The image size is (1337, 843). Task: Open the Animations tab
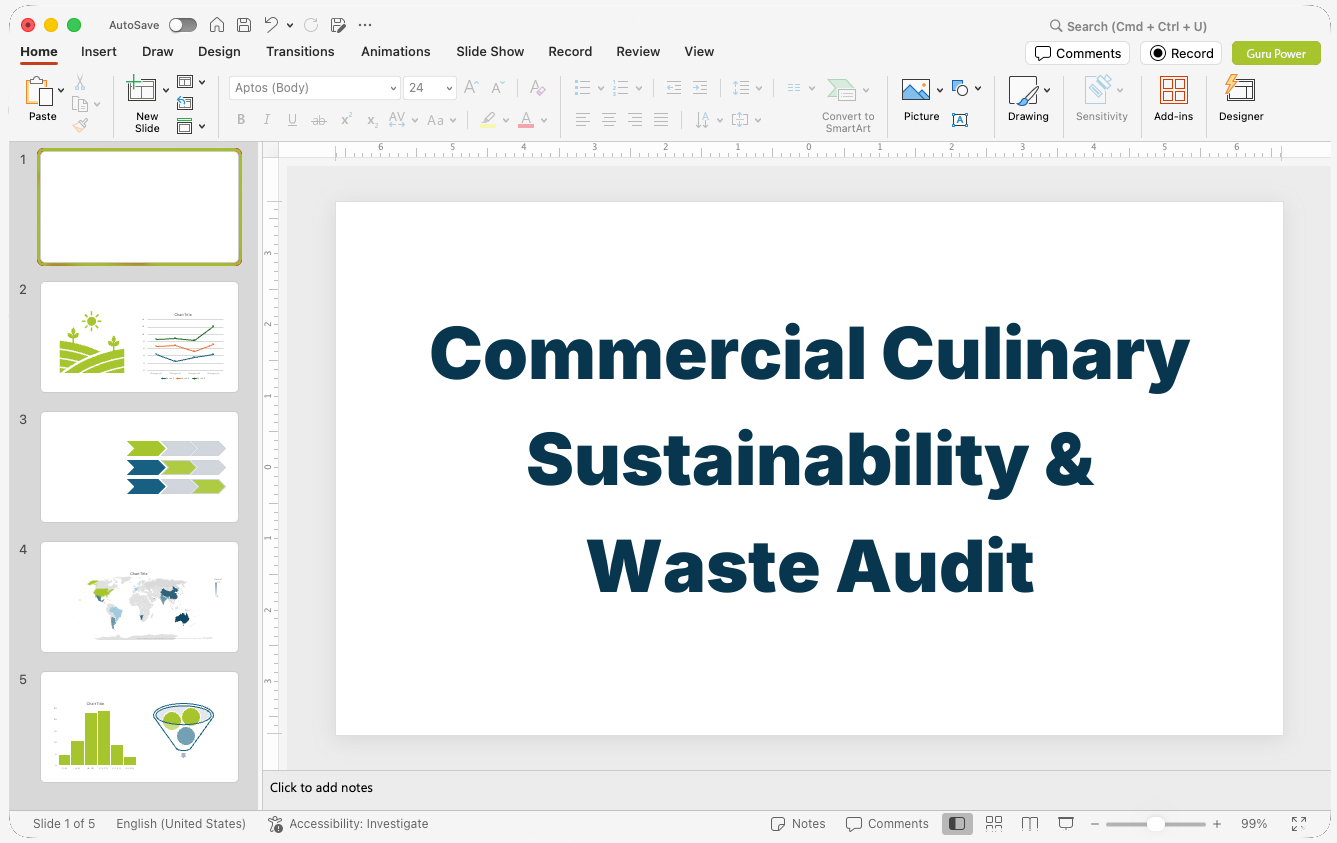coord(396,52)
